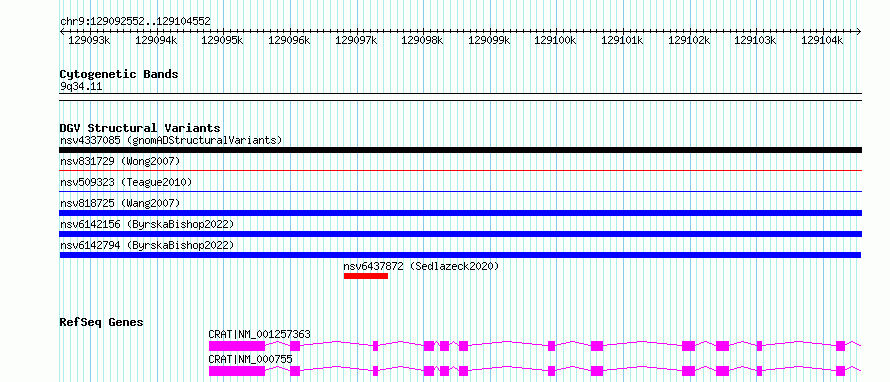Click the 129099k ruler tick label
Image resolution: width=890 pixels, height=382 pixels.
coord(489,40)
